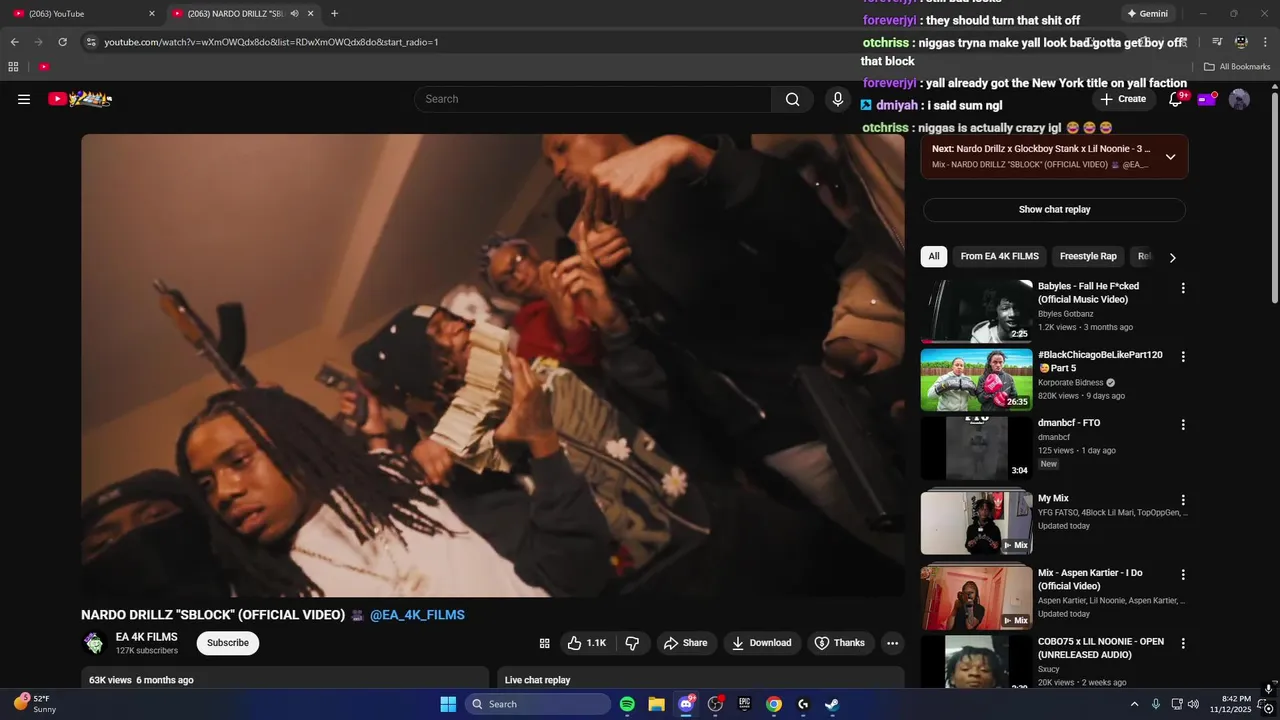Click the browser address bar URL
This screenshot has height=720, width=1280.
(271, 42)
